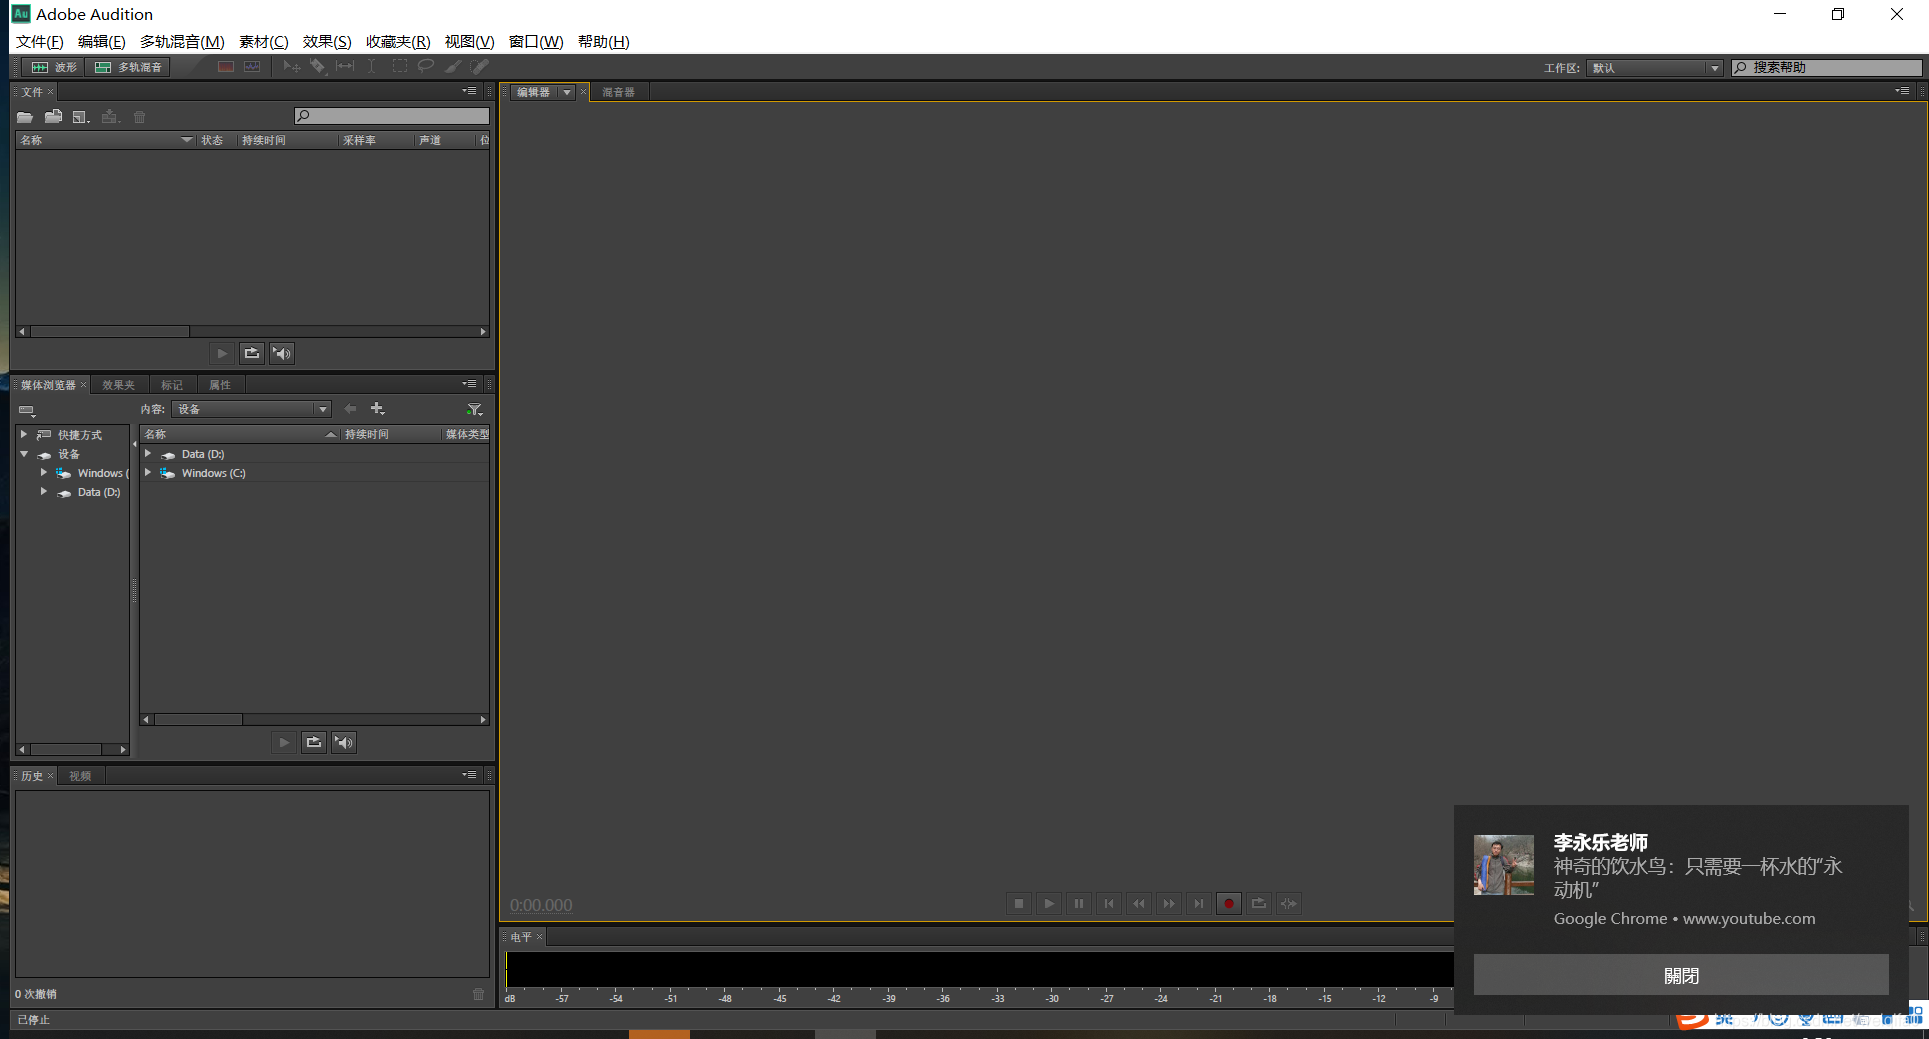
Task: Click 關閉 on the YouTube notification
Action: coord(1681,974)
